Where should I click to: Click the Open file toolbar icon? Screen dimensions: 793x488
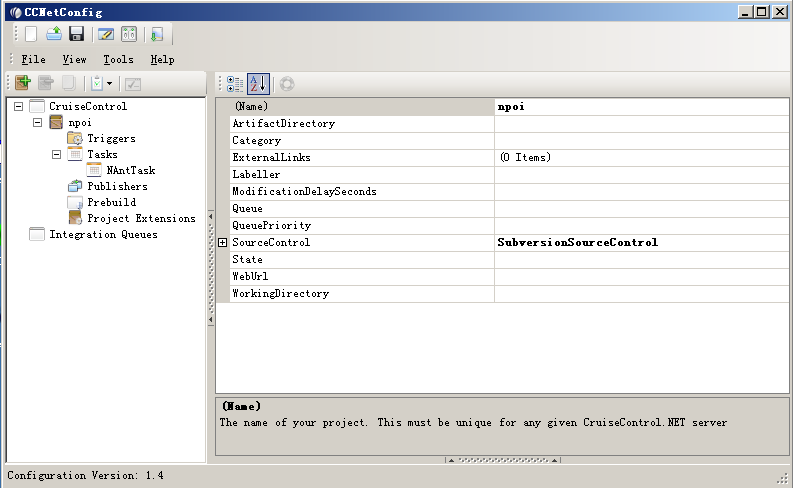click(54, 34)
